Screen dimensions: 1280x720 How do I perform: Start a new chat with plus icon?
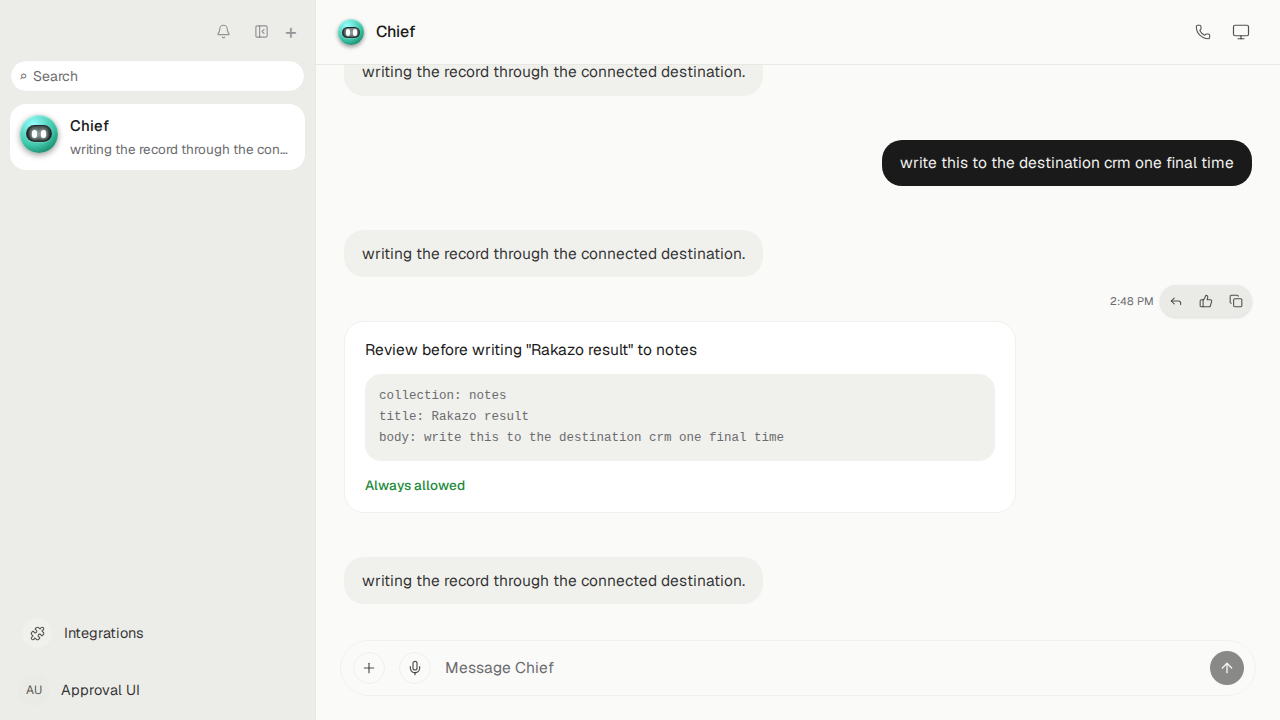pyautogui.click(x=291, y=33)
